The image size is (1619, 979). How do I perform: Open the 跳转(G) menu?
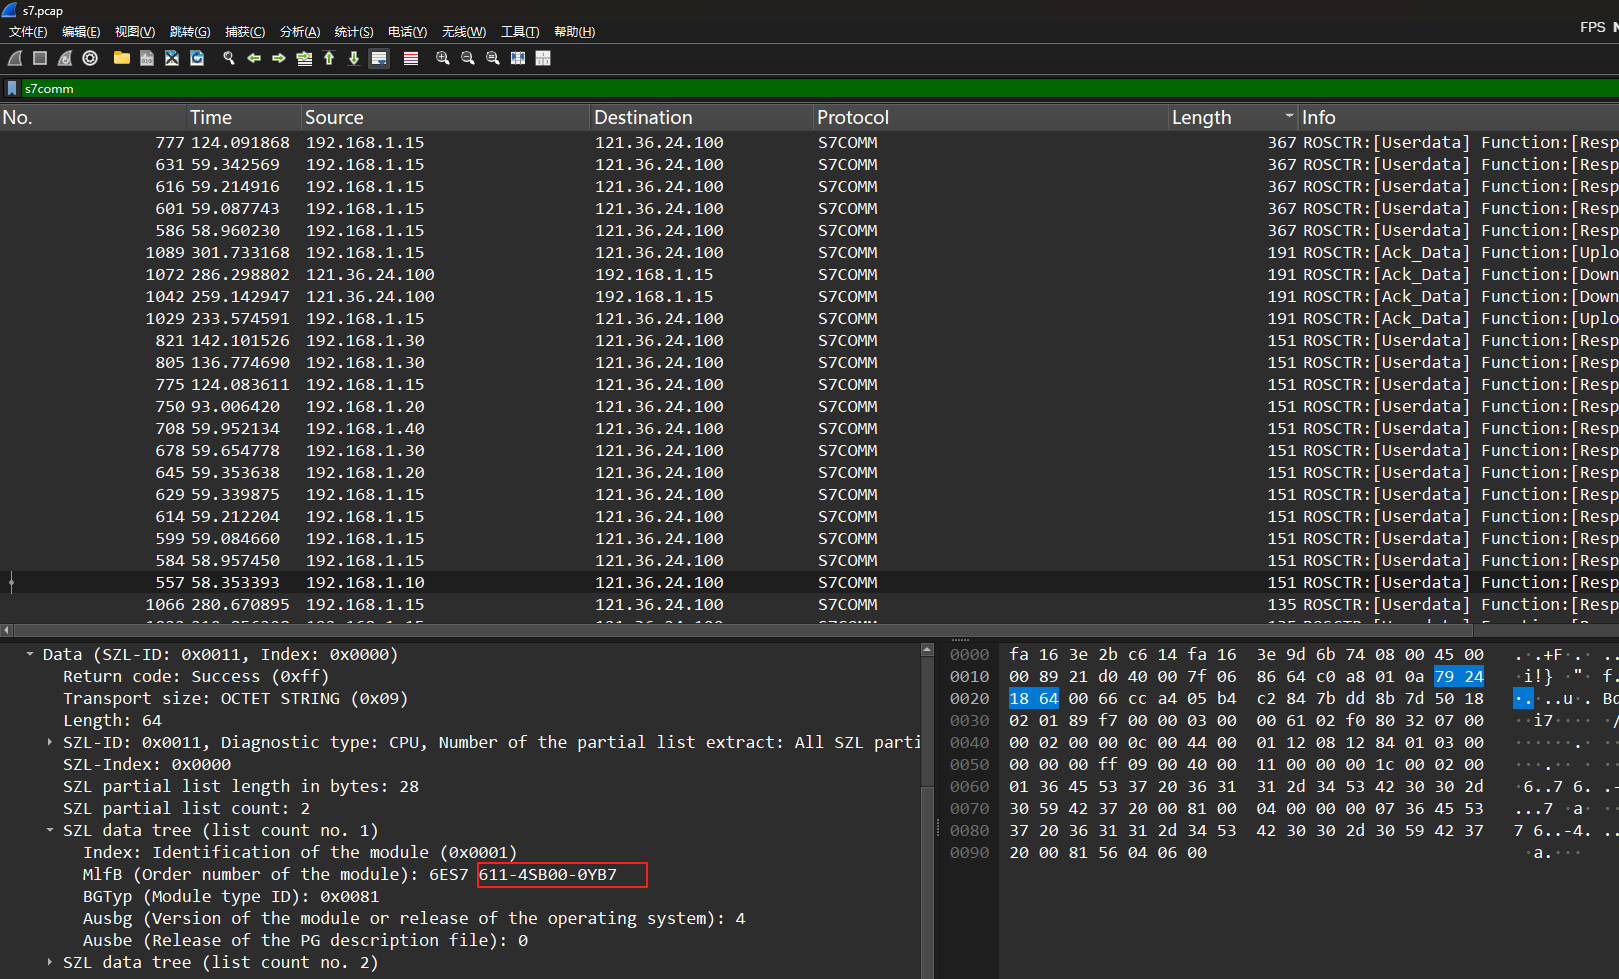coord(190,32)
